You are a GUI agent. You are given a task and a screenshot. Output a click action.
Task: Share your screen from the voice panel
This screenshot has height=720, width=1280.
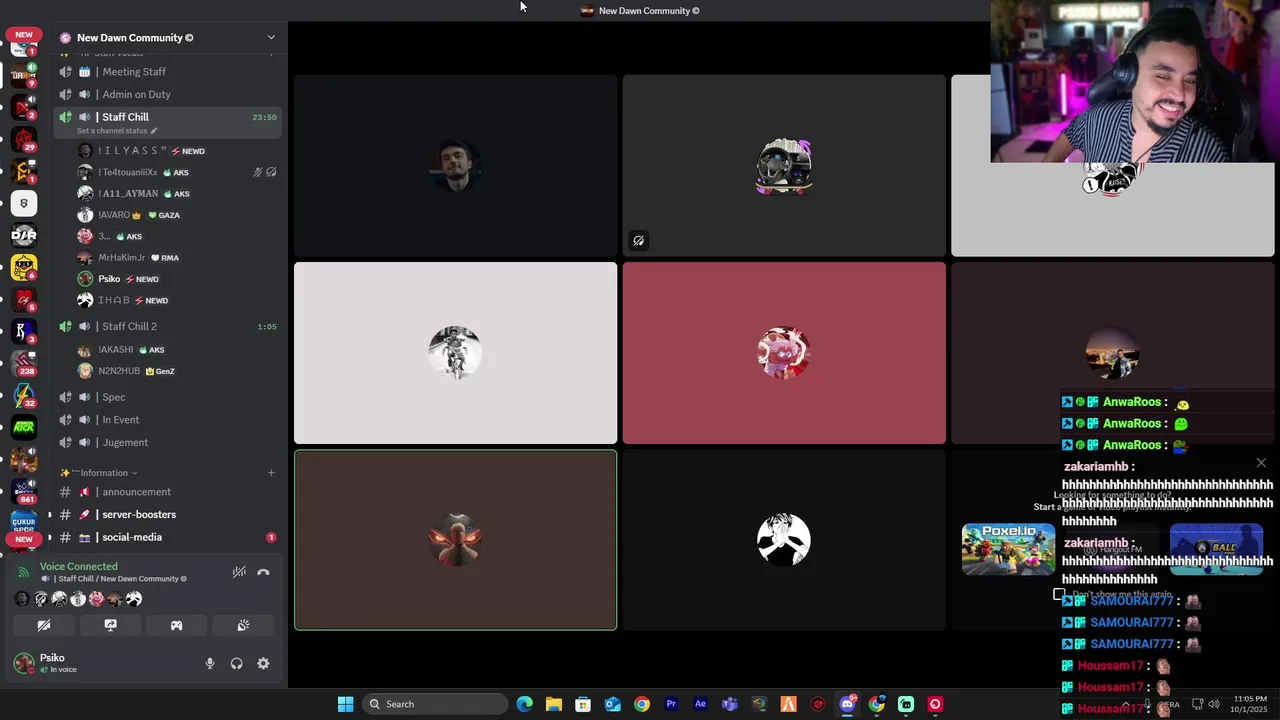point(110,626)
